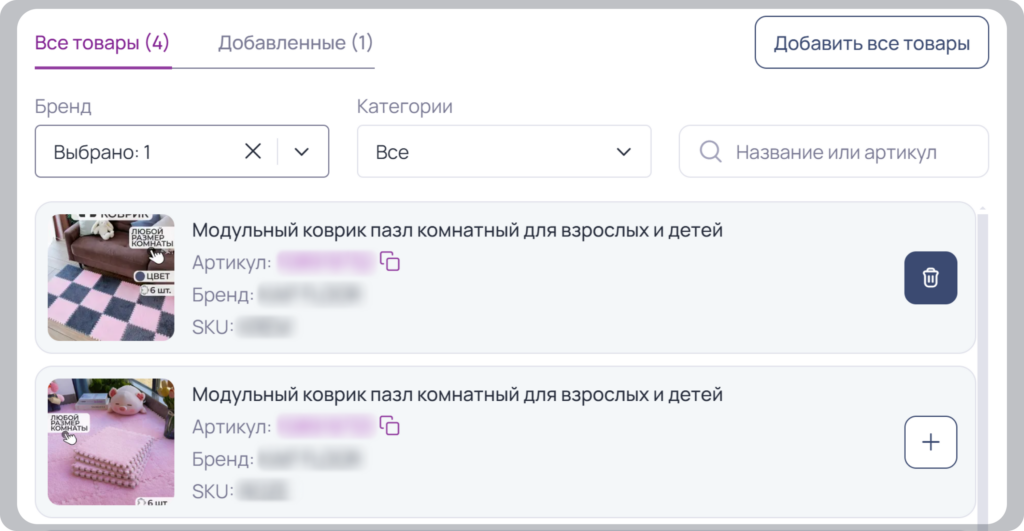Open the Бренд combo box showing Выбрано: 1

[x=182, y=152]
